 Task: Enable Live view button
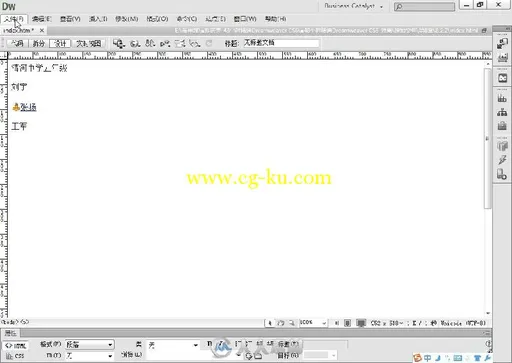pyautogui.click(x=88, y=43)
